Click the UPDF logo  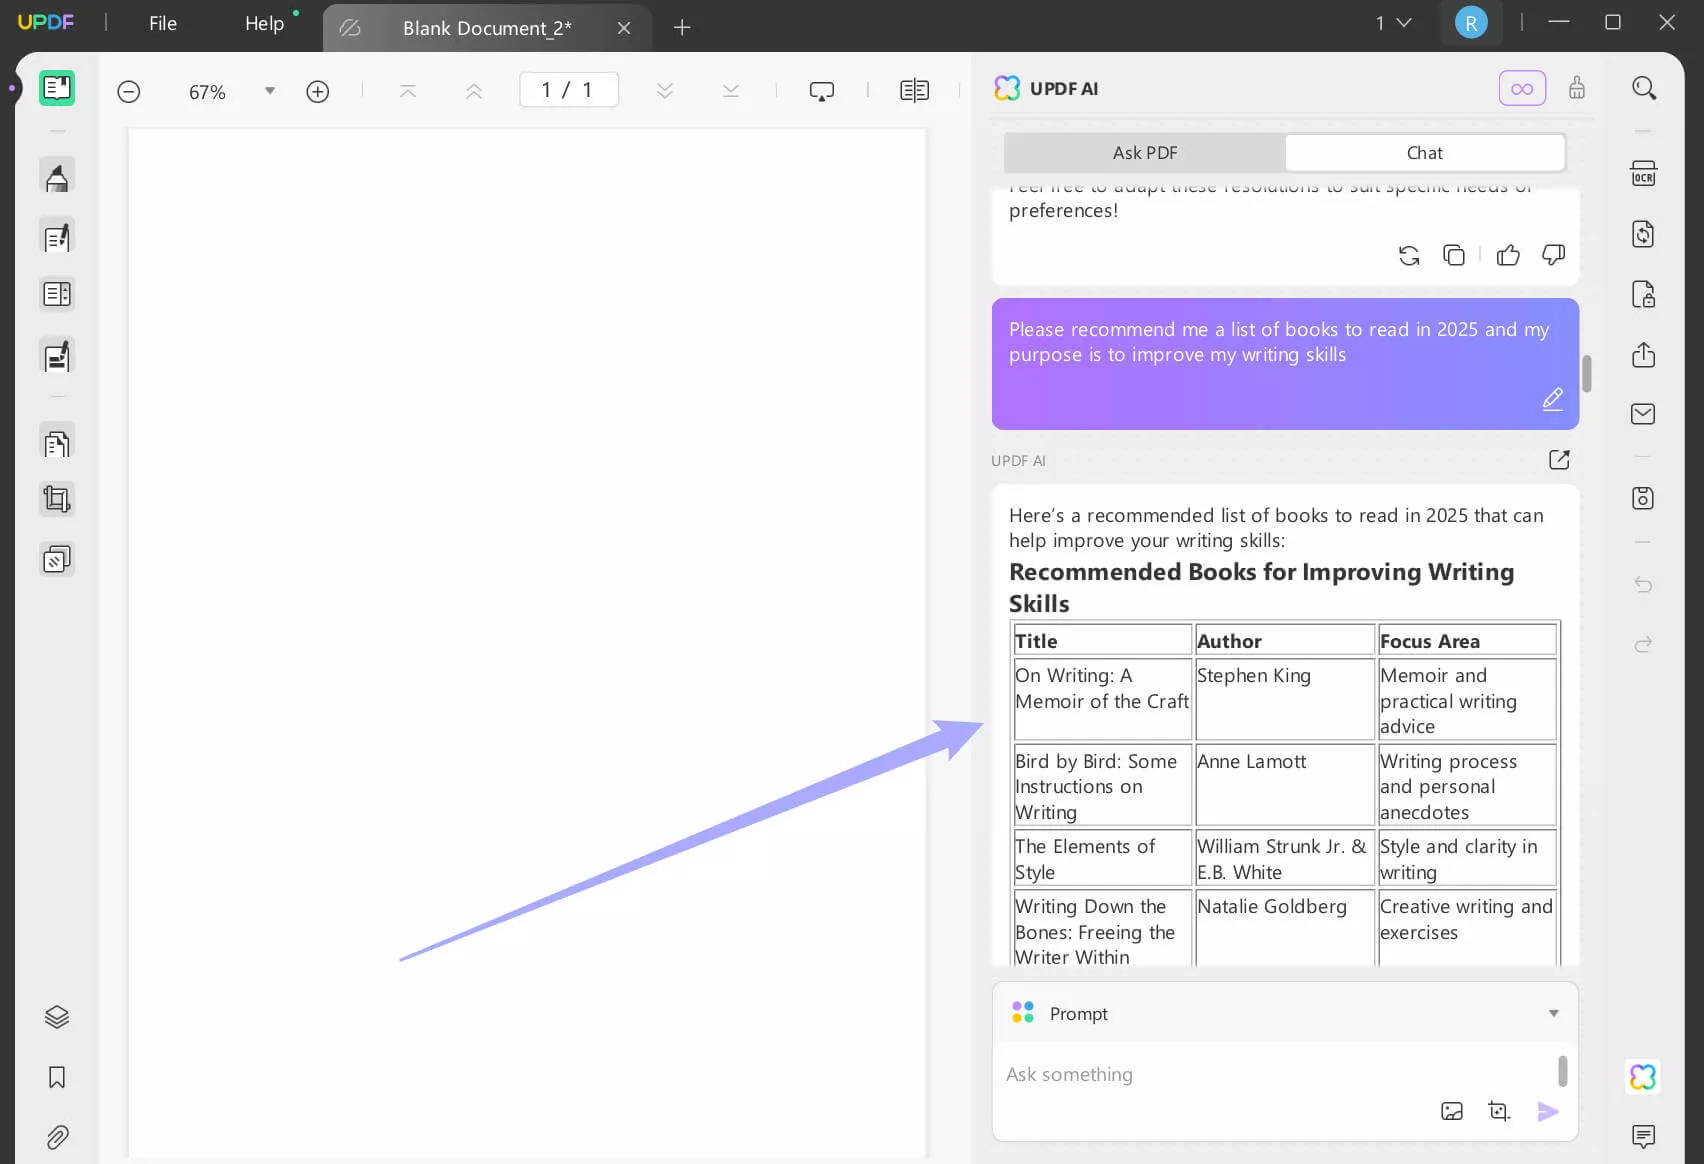click(x=46, y=22)
